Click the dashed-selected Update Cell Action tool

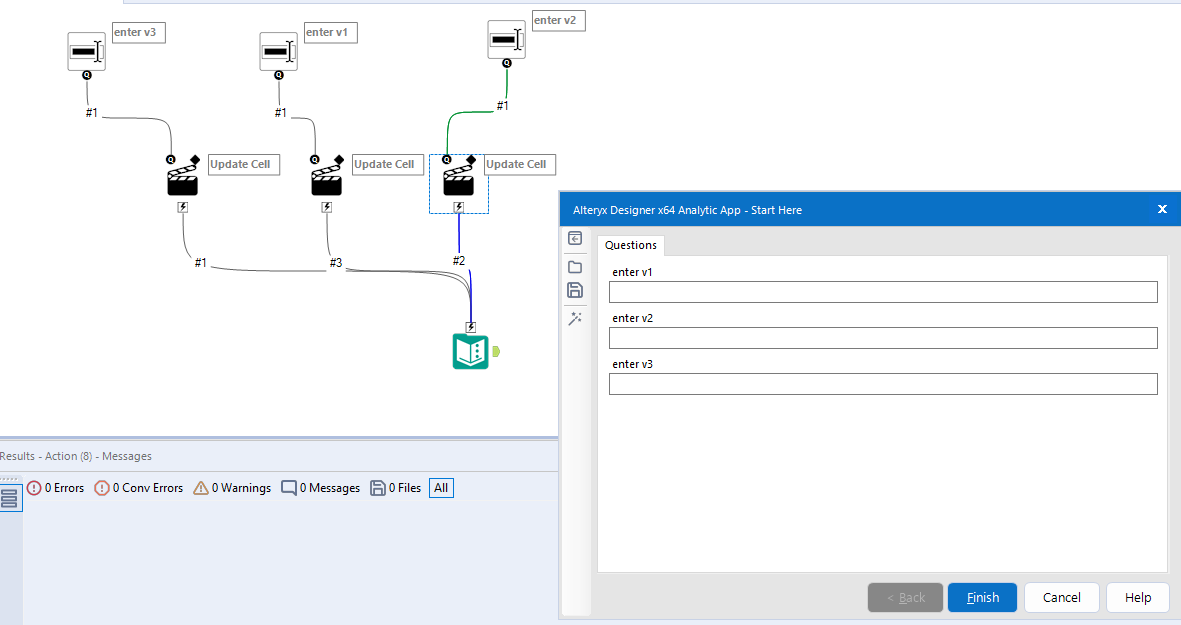458,179
